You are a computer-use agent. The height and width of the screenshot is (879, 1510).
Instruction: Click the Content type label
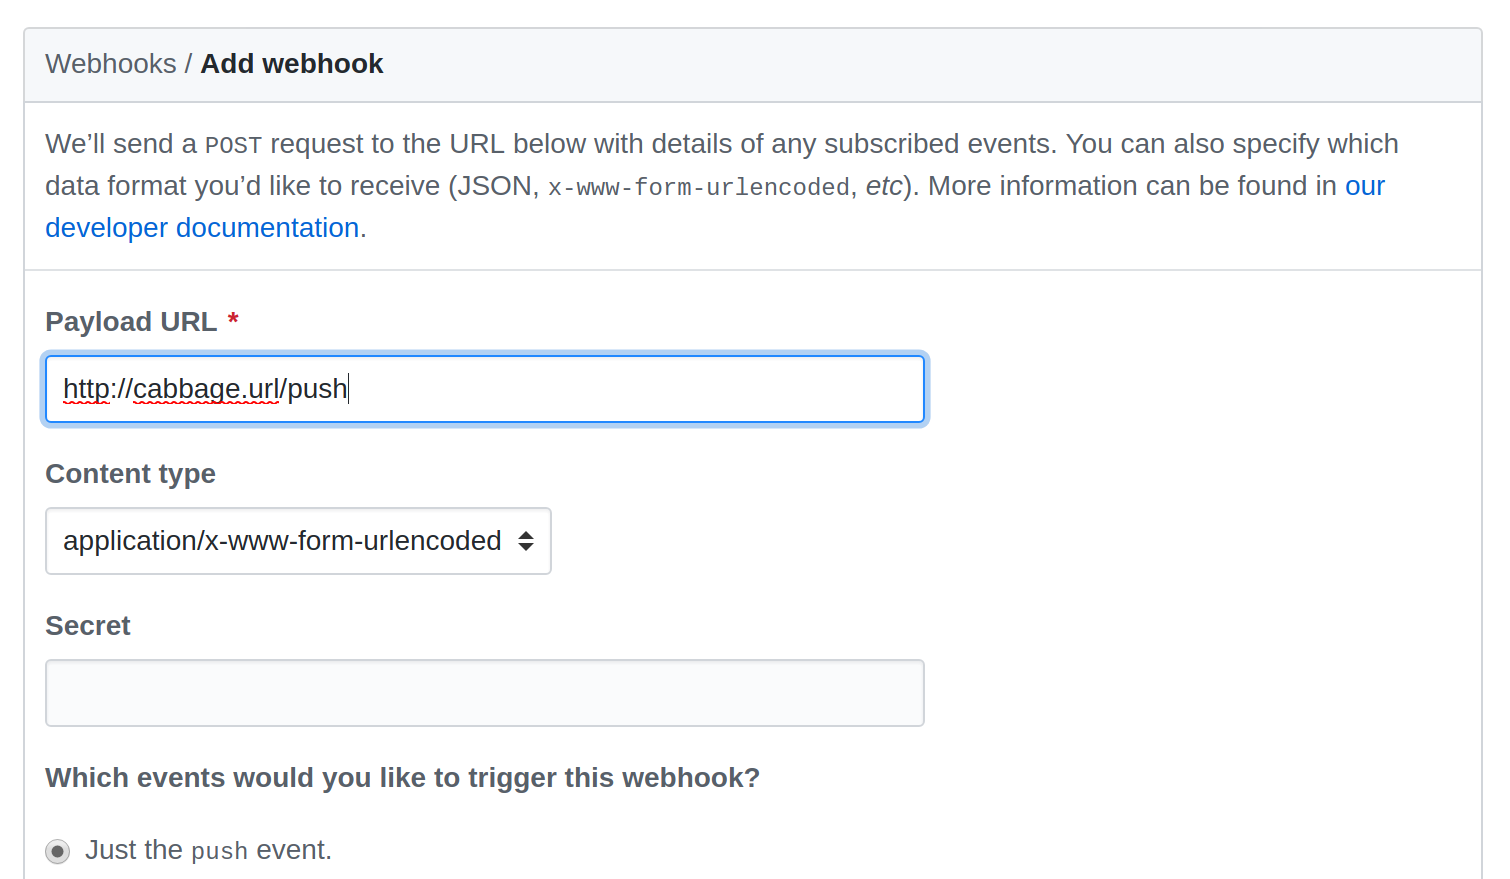[x=130, y=474]
